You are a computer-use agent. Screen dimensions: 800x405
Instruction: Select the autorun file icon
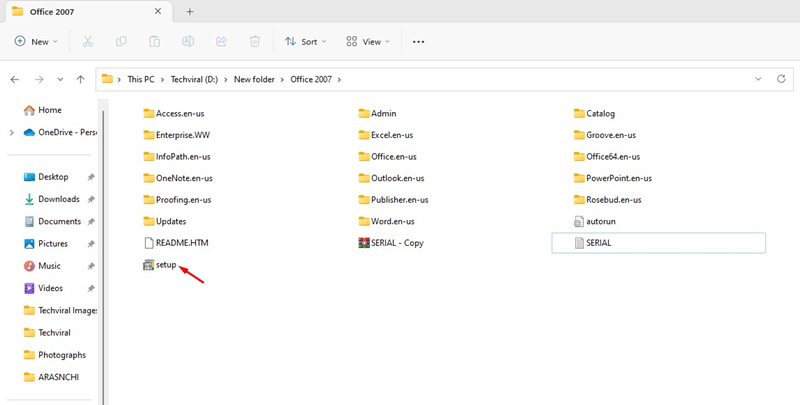[579, 221]
